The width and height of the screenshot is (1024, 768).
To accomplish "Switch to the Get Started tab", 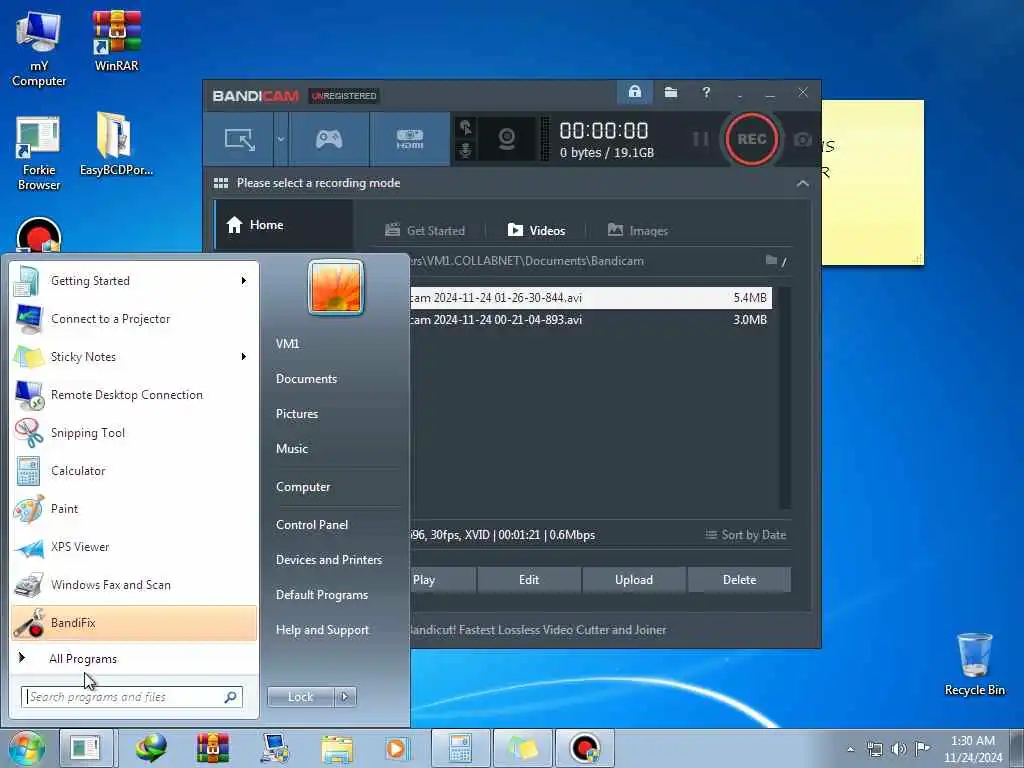I will coord(424,231).
